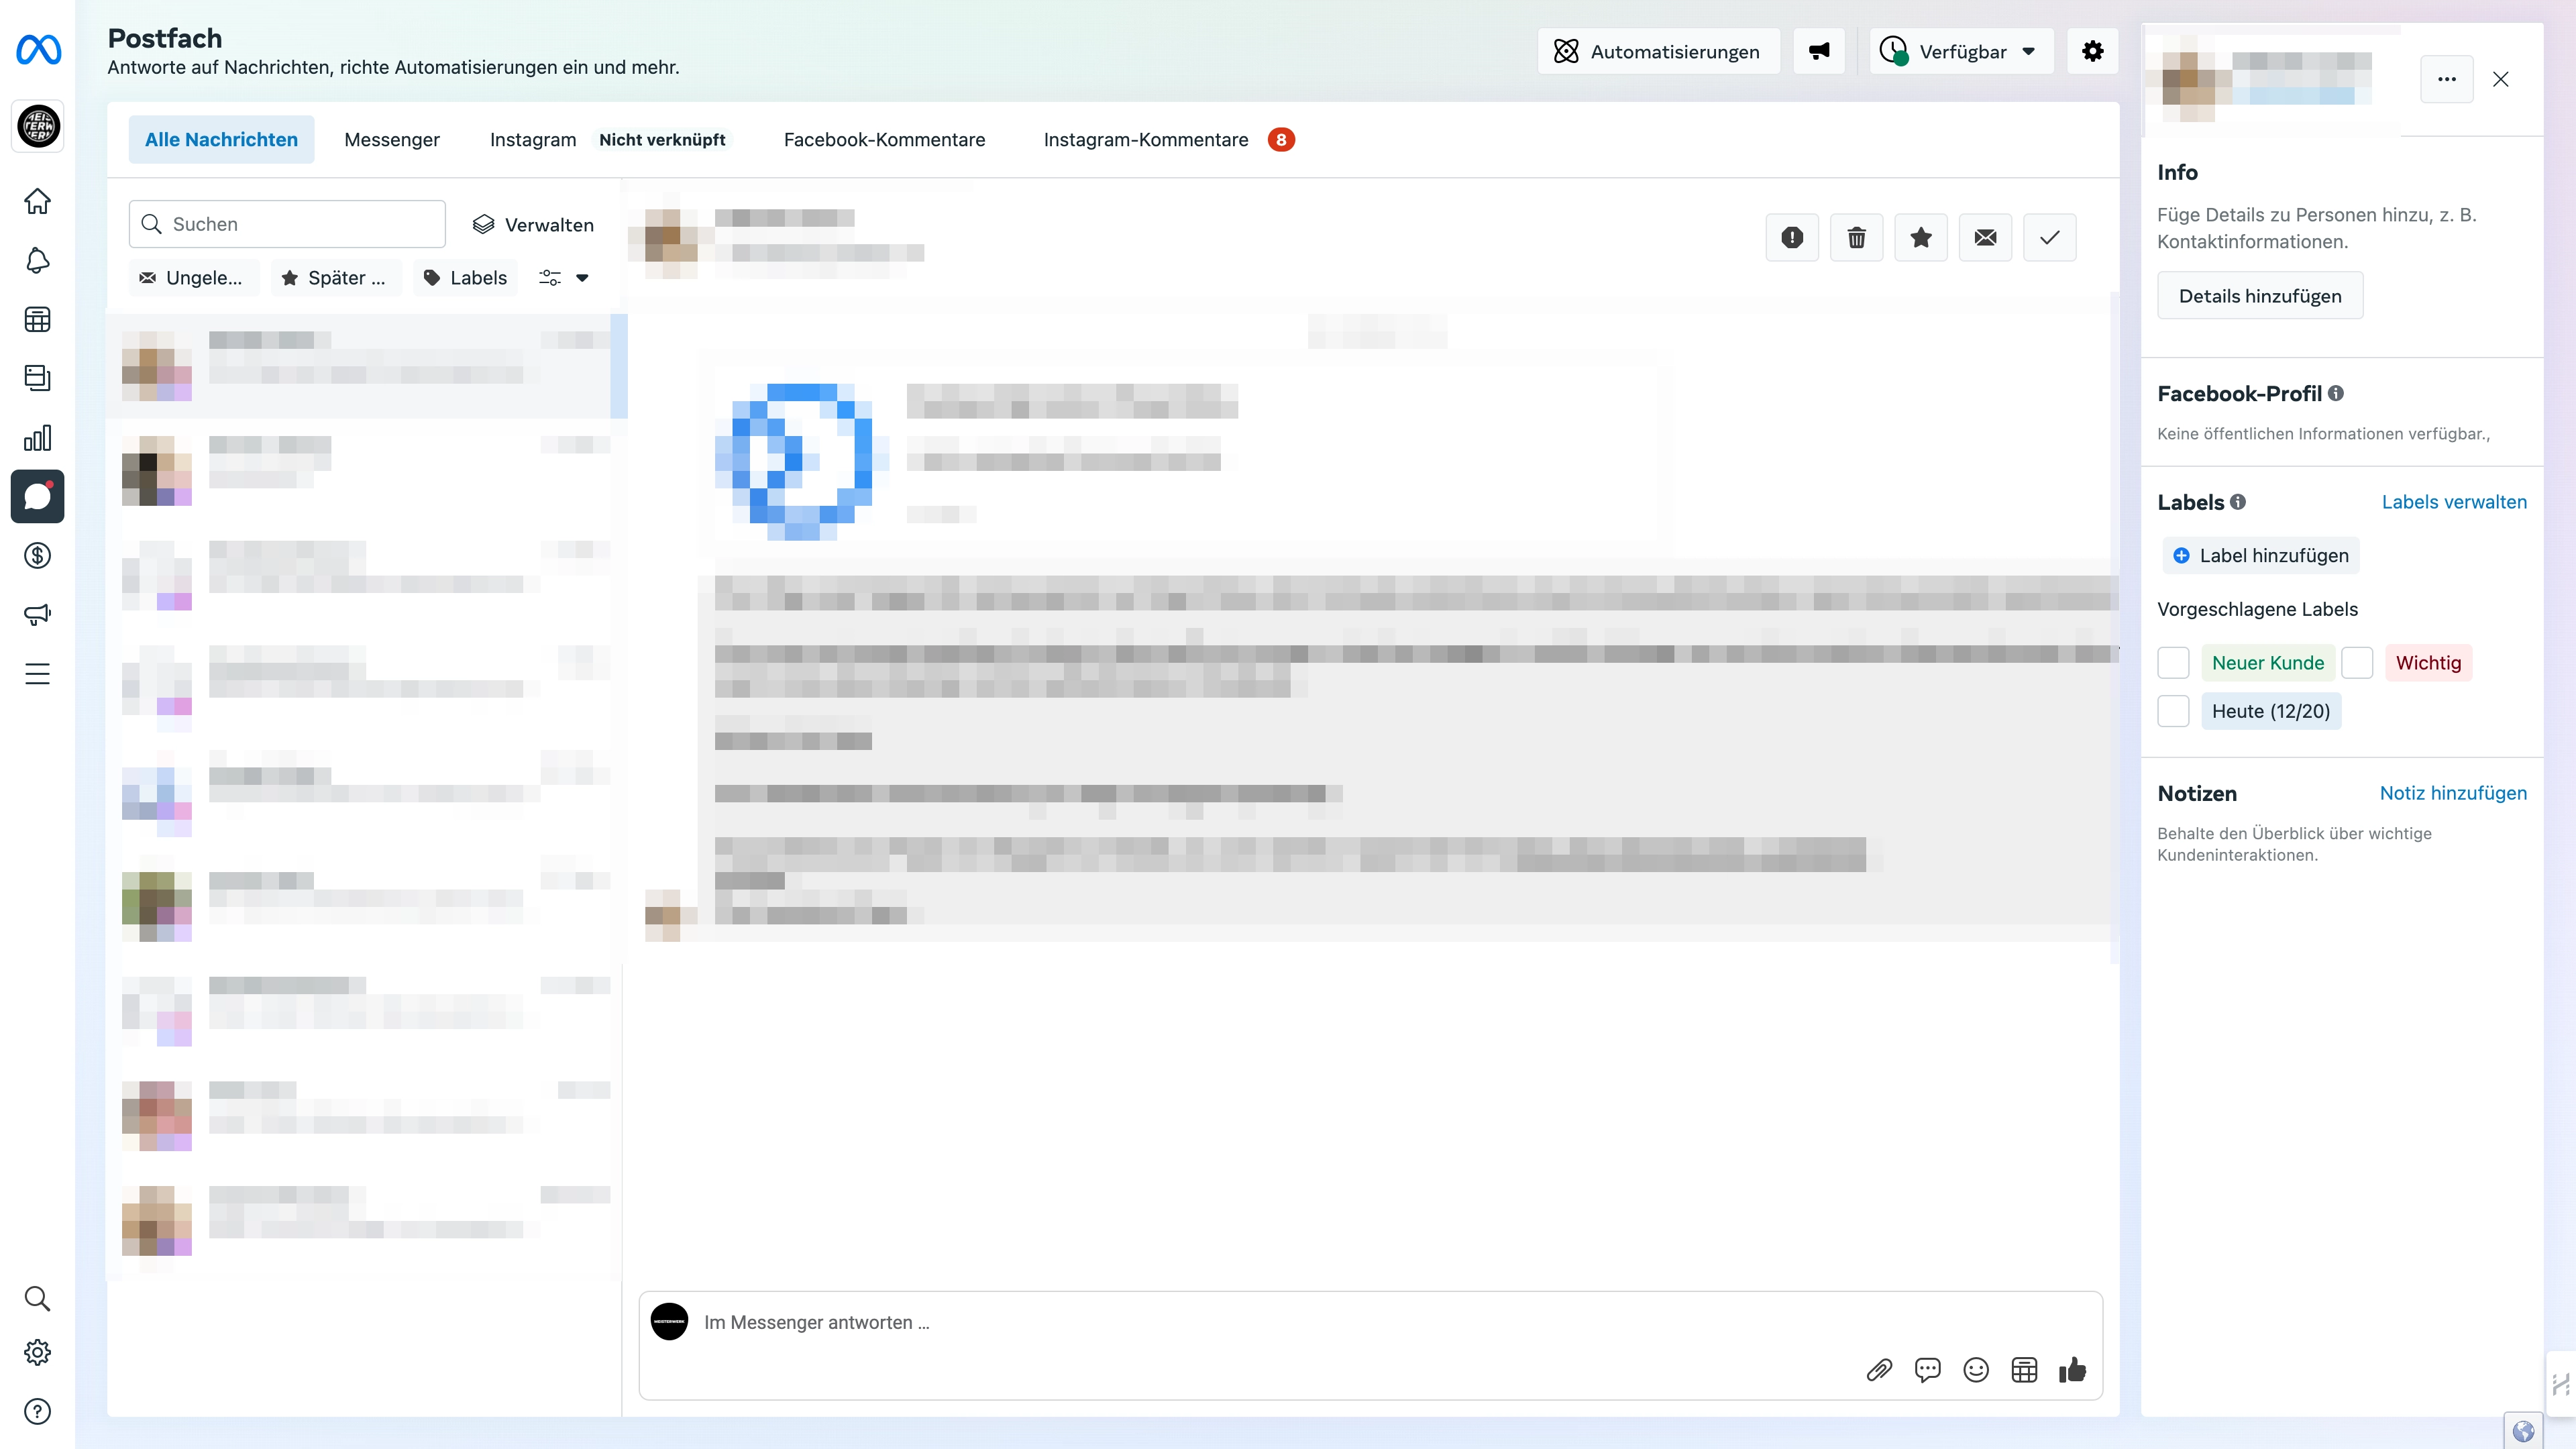Viewport: 2576px width, 1449px height.
Task: Open the three-dot more options menu
Action: (x=2447, y=79)
